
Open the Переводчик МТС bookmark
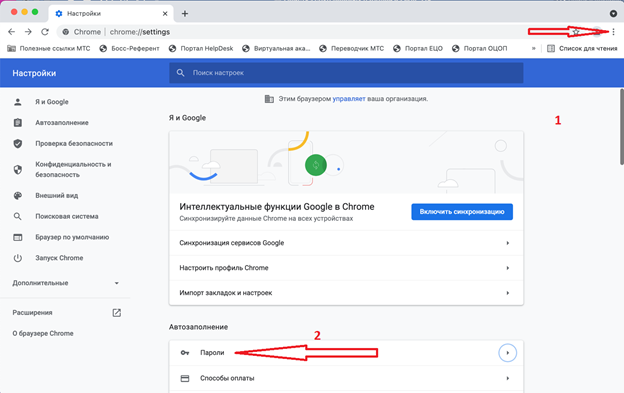coord(351,49)
